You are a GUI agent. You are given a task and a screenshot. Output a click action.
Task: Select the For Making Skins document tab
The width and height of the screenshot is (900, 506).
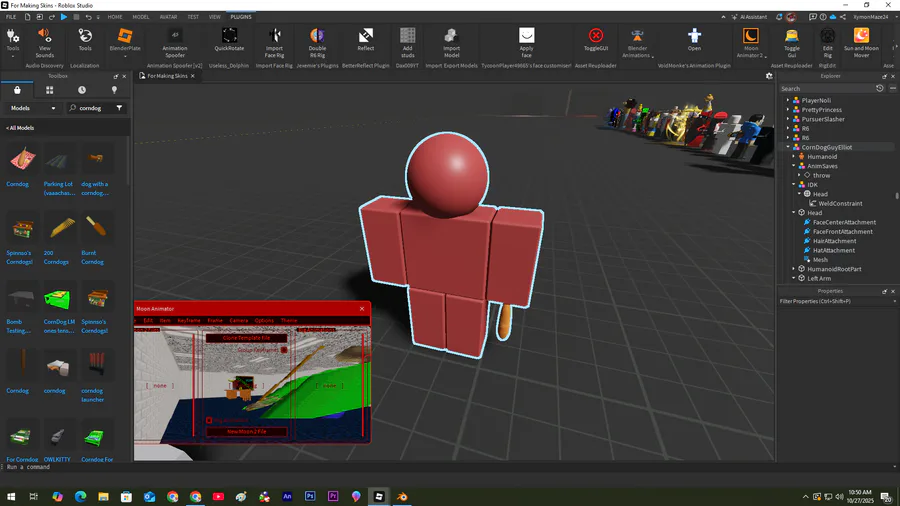click(167, 76)
